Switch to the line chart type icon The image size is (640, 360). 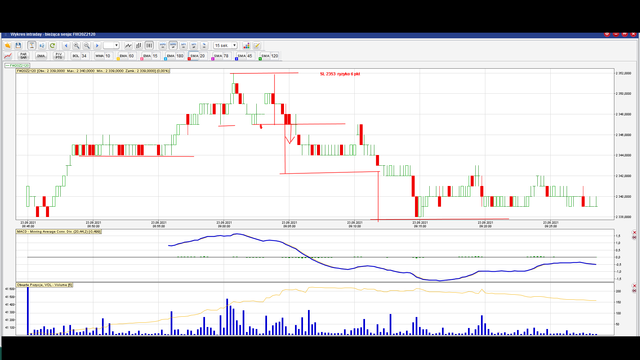(128, 46)
